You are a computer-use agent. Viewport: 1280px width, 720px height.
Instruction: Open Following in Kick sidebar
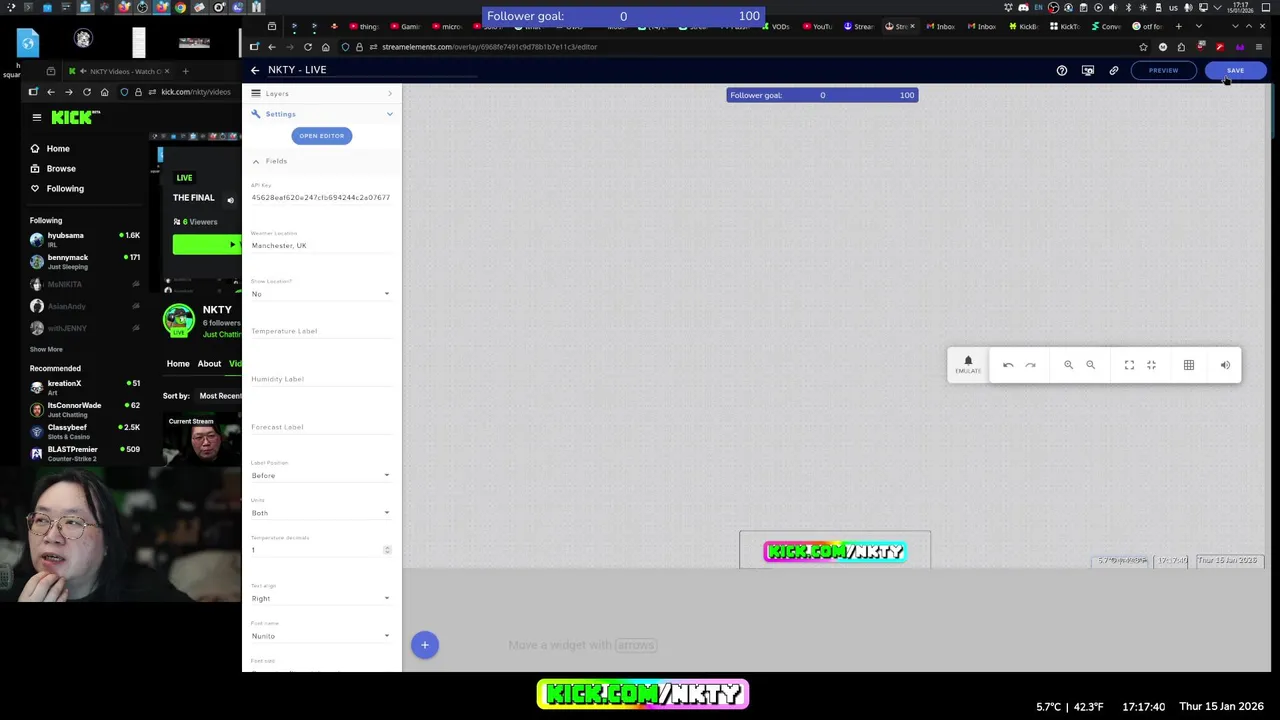[x=65, y=188]
